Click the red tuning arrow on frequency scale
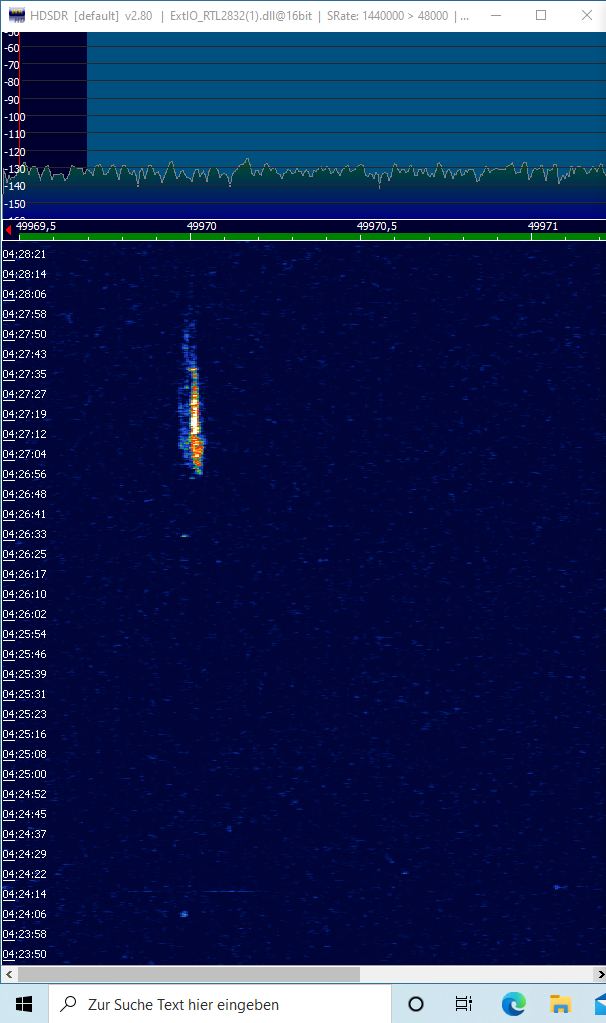The image size is (606, 1023). (x=8, y=229)
